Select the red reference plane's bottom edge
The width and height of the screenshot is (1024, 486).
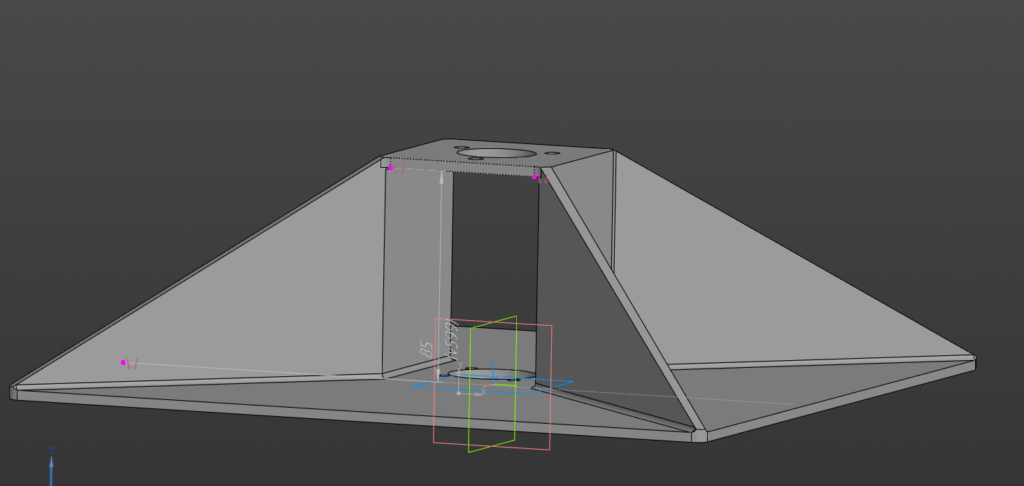tap(491, 444)
